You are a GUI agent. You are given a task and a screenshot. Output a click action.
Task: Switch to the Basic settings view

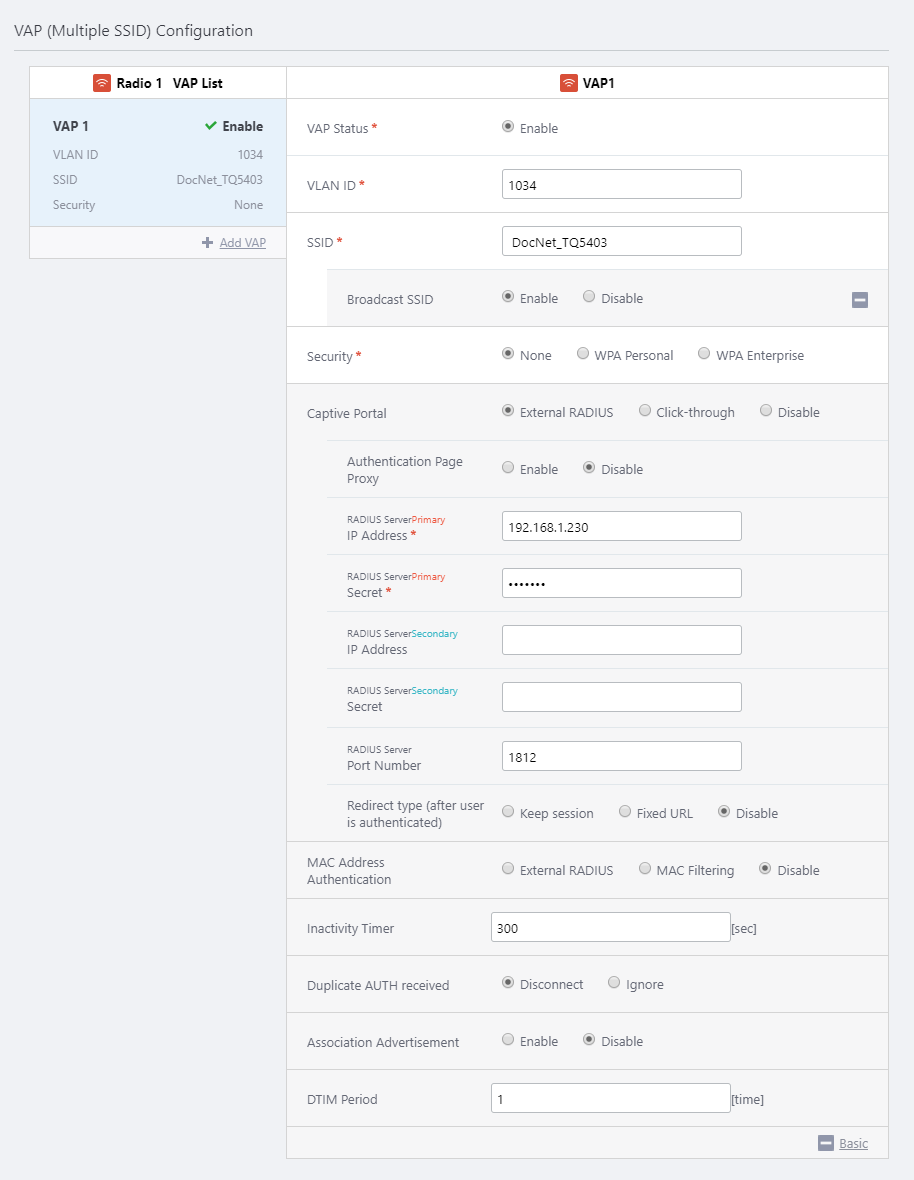853,1143
